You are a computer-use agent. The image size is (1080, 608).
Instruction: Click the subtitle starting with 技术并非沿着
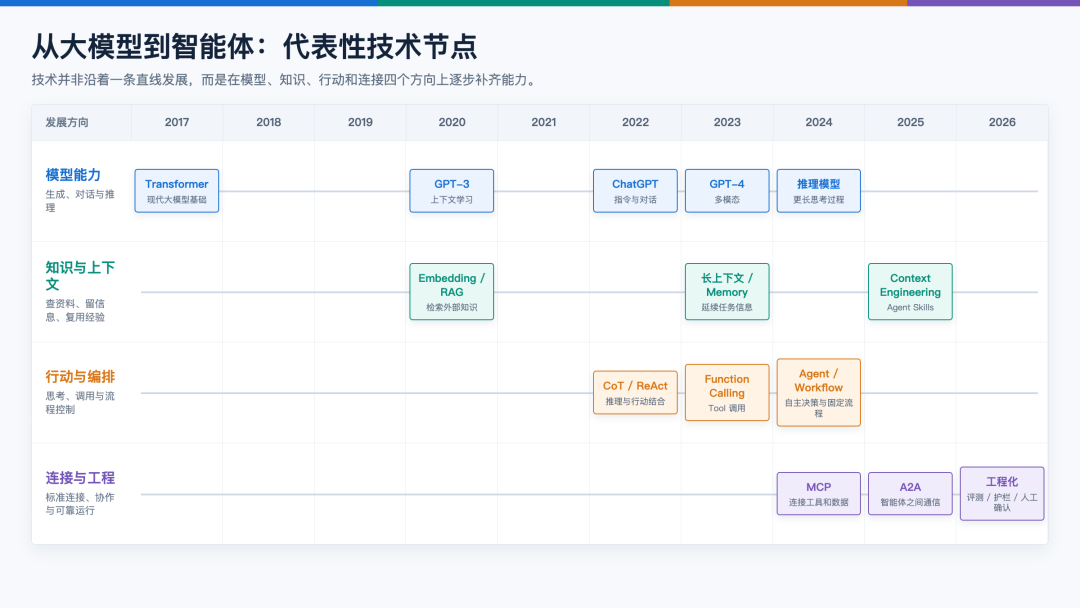284,80
